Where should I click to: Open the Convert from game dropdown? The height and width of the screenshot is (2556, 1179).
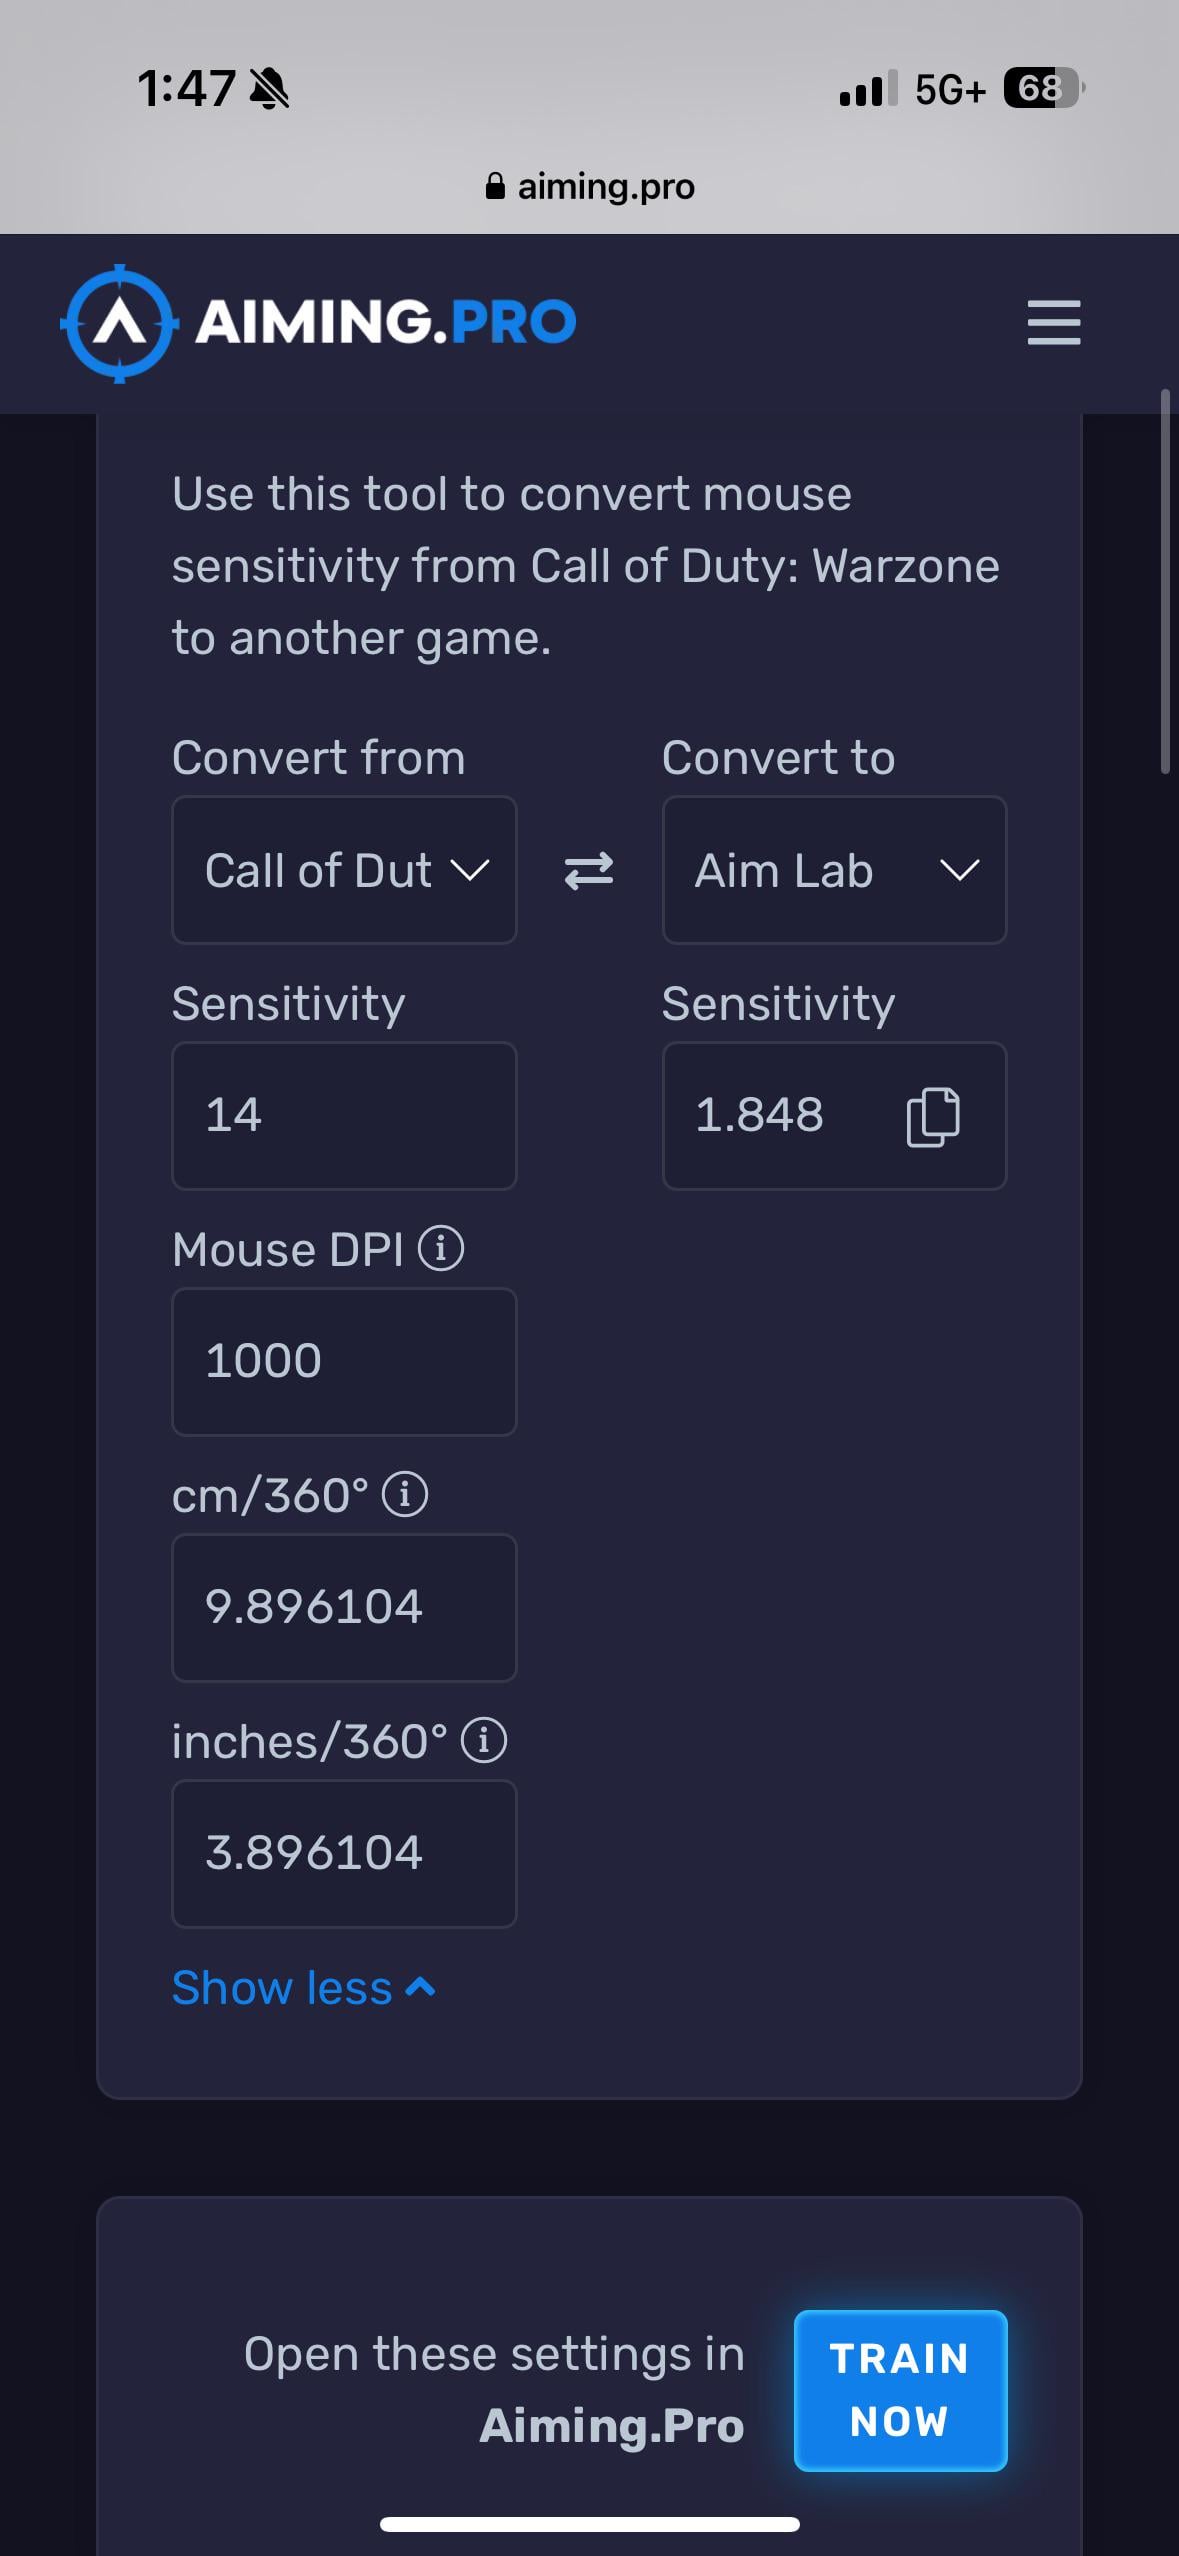point(344,870)
